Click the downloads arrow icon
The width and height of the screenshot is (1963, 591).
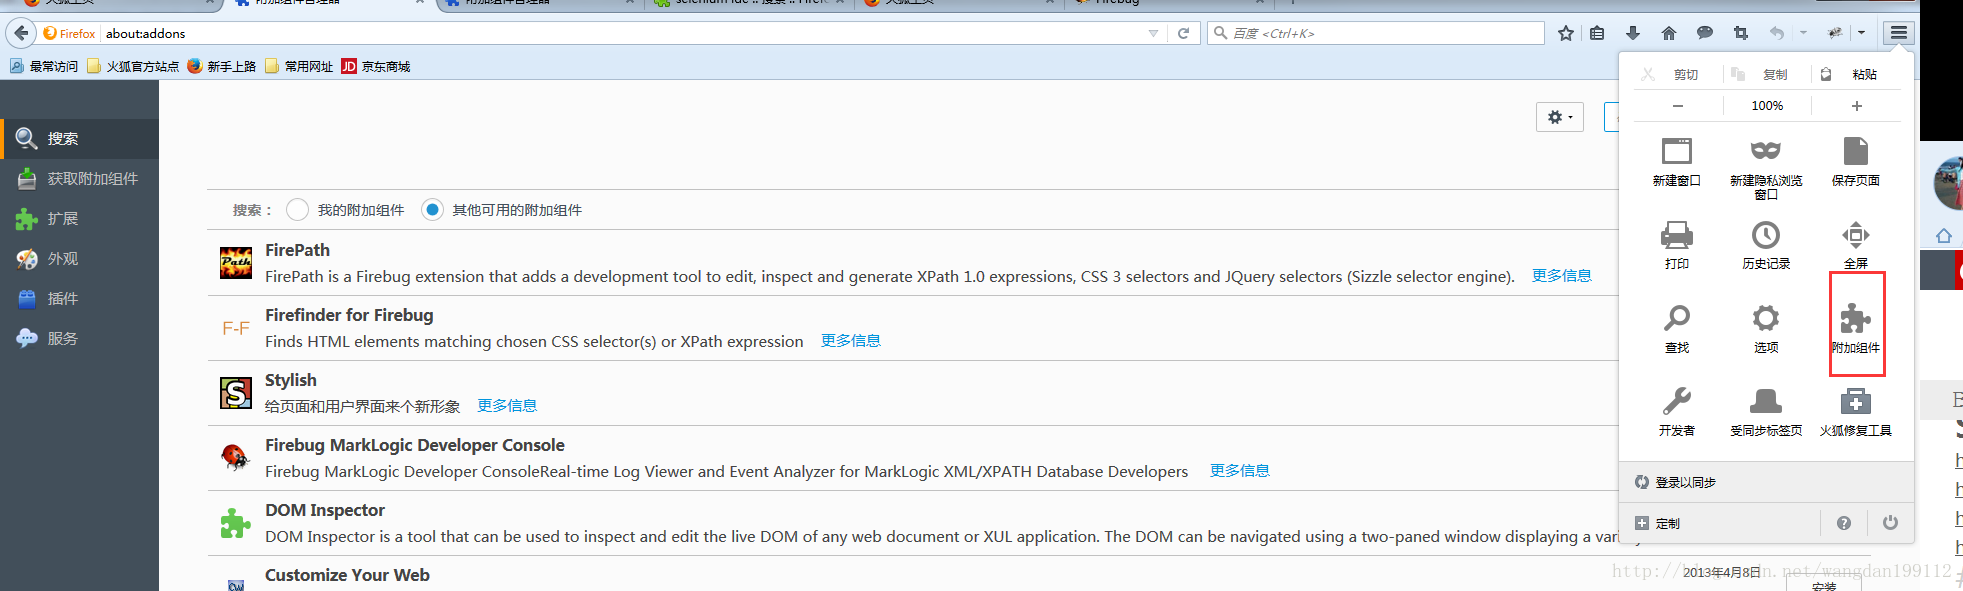point(1633,33)
